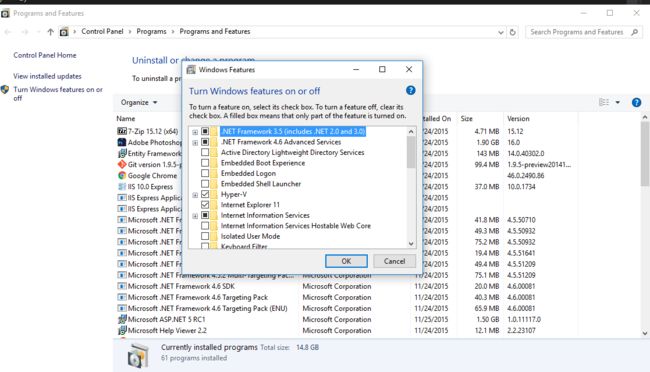Image resolution: width=650 pixels, height=372 pixels.
Task: Click Control Panel icon in address bar
Action: (64, 32)
